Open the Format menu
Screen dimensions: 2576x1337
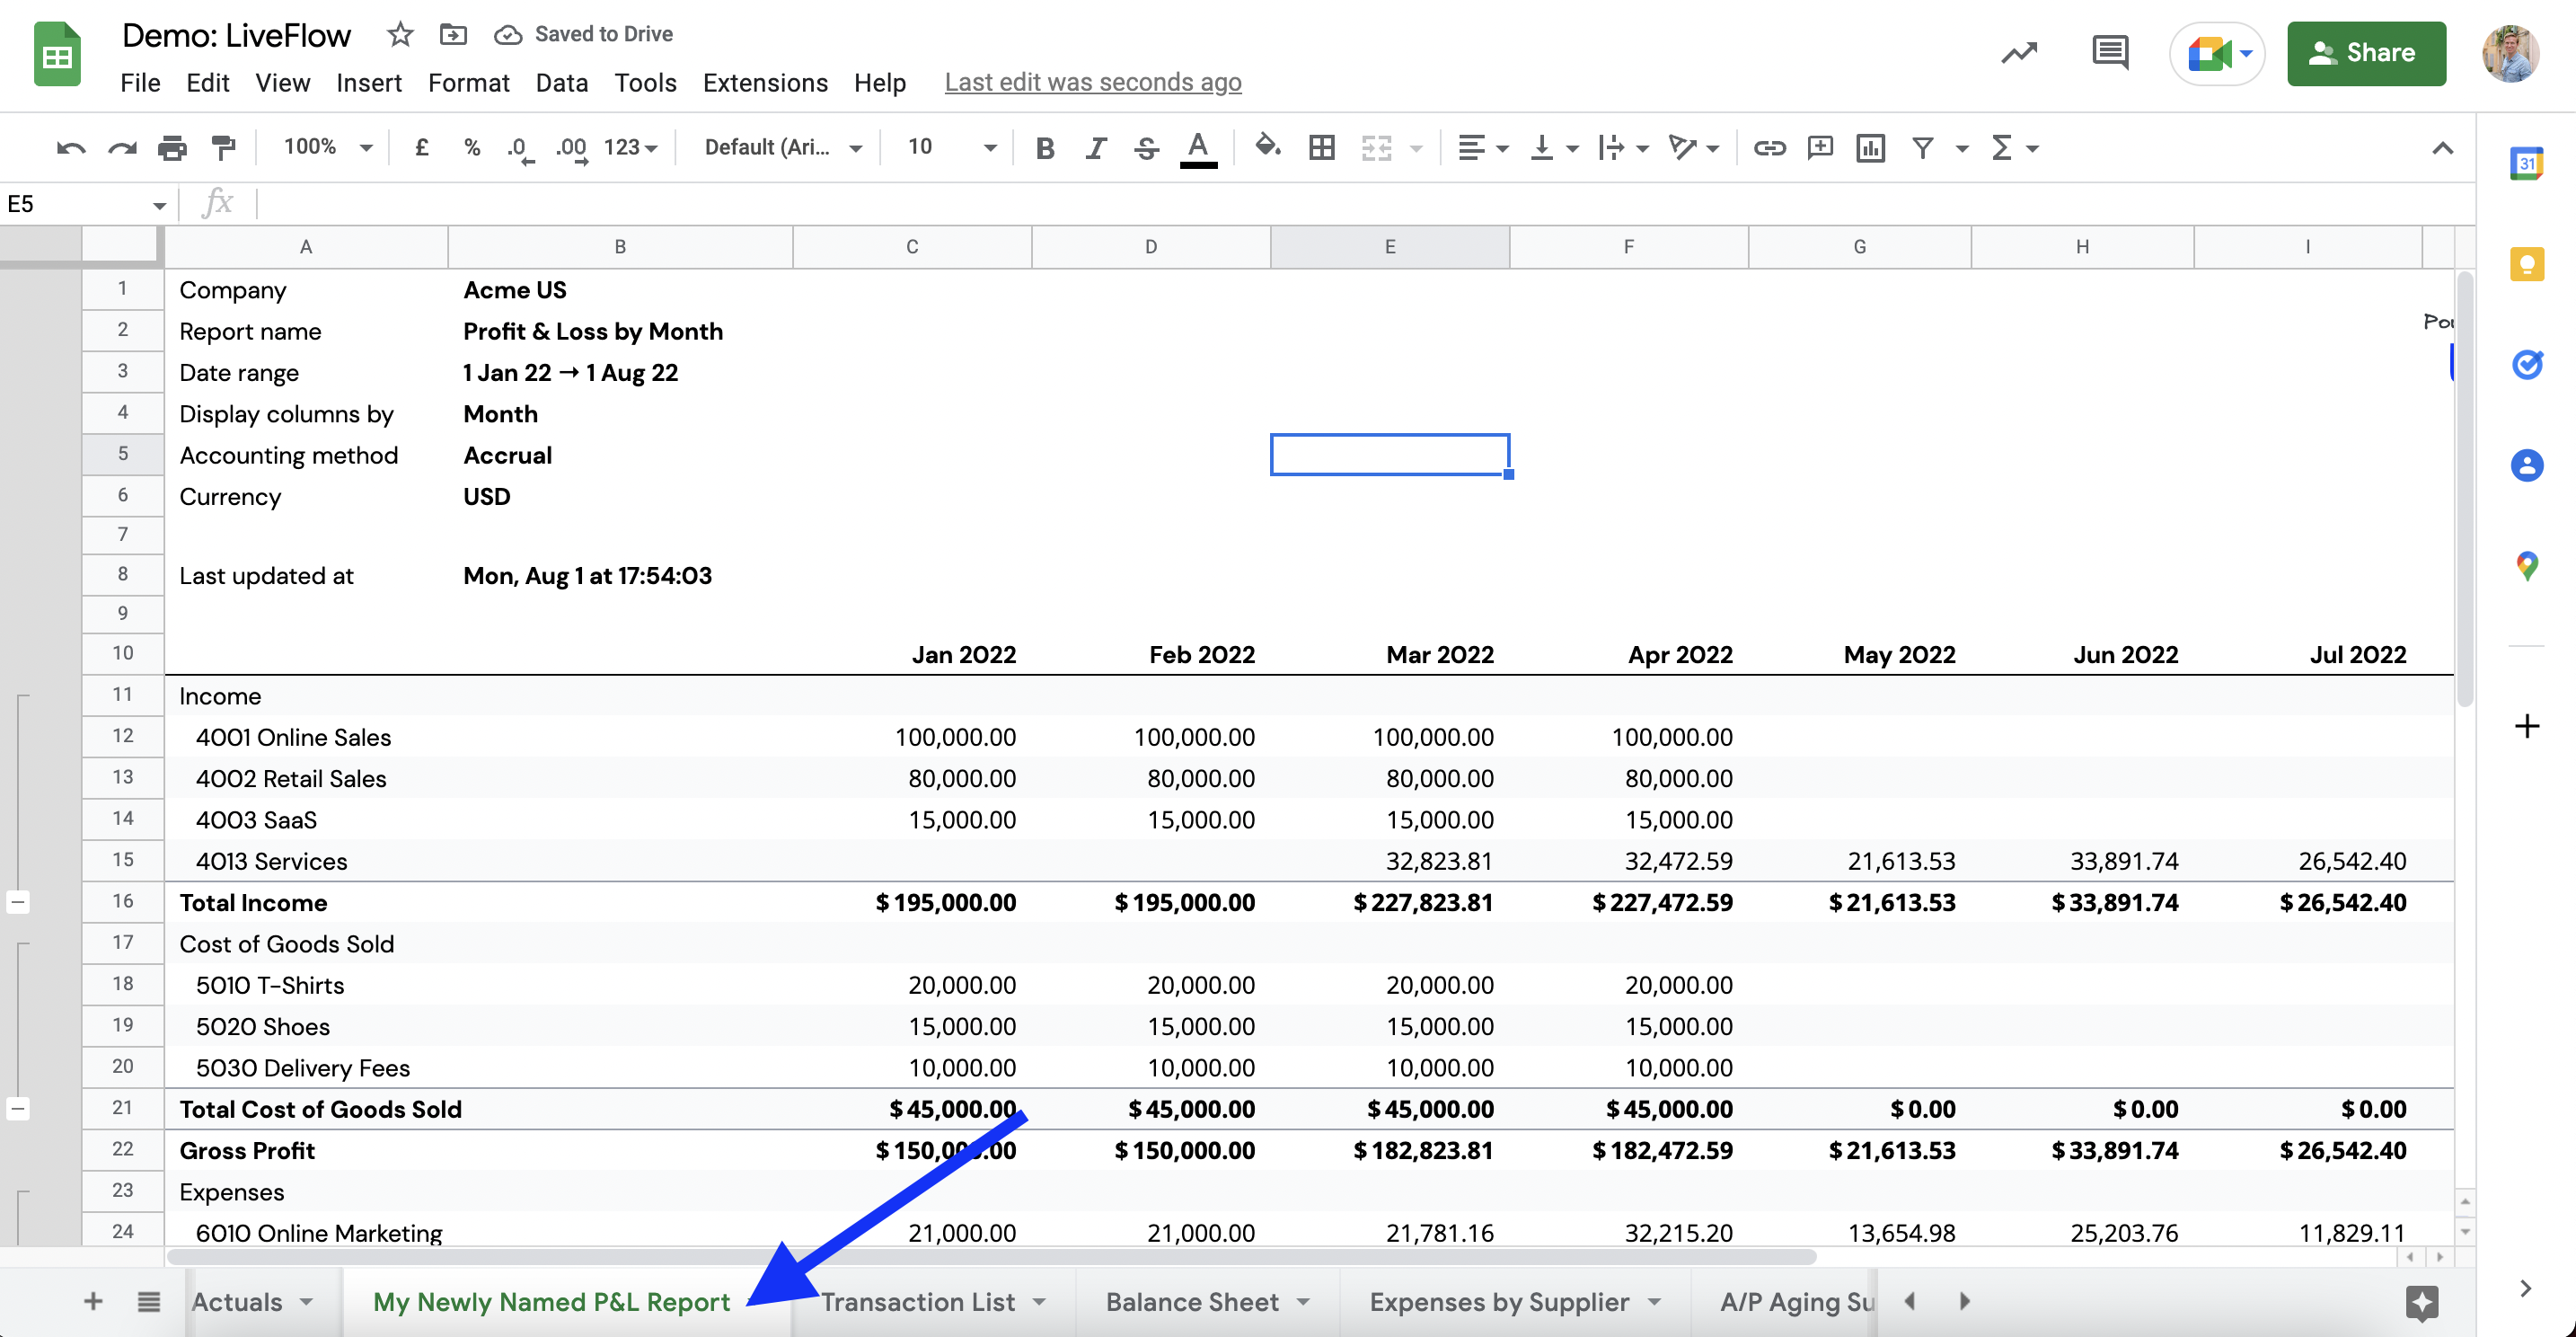pyautogui.click(x=468, y=82)
